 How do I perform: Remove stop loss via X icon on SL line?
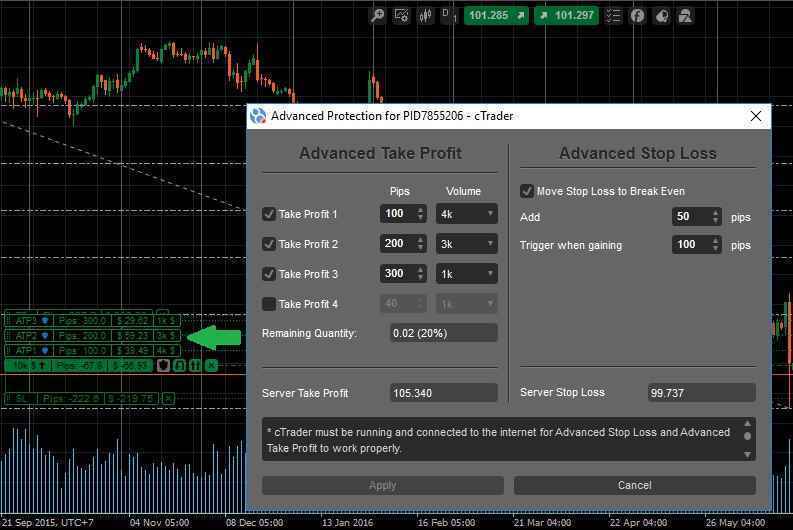[x=168, y=399]
